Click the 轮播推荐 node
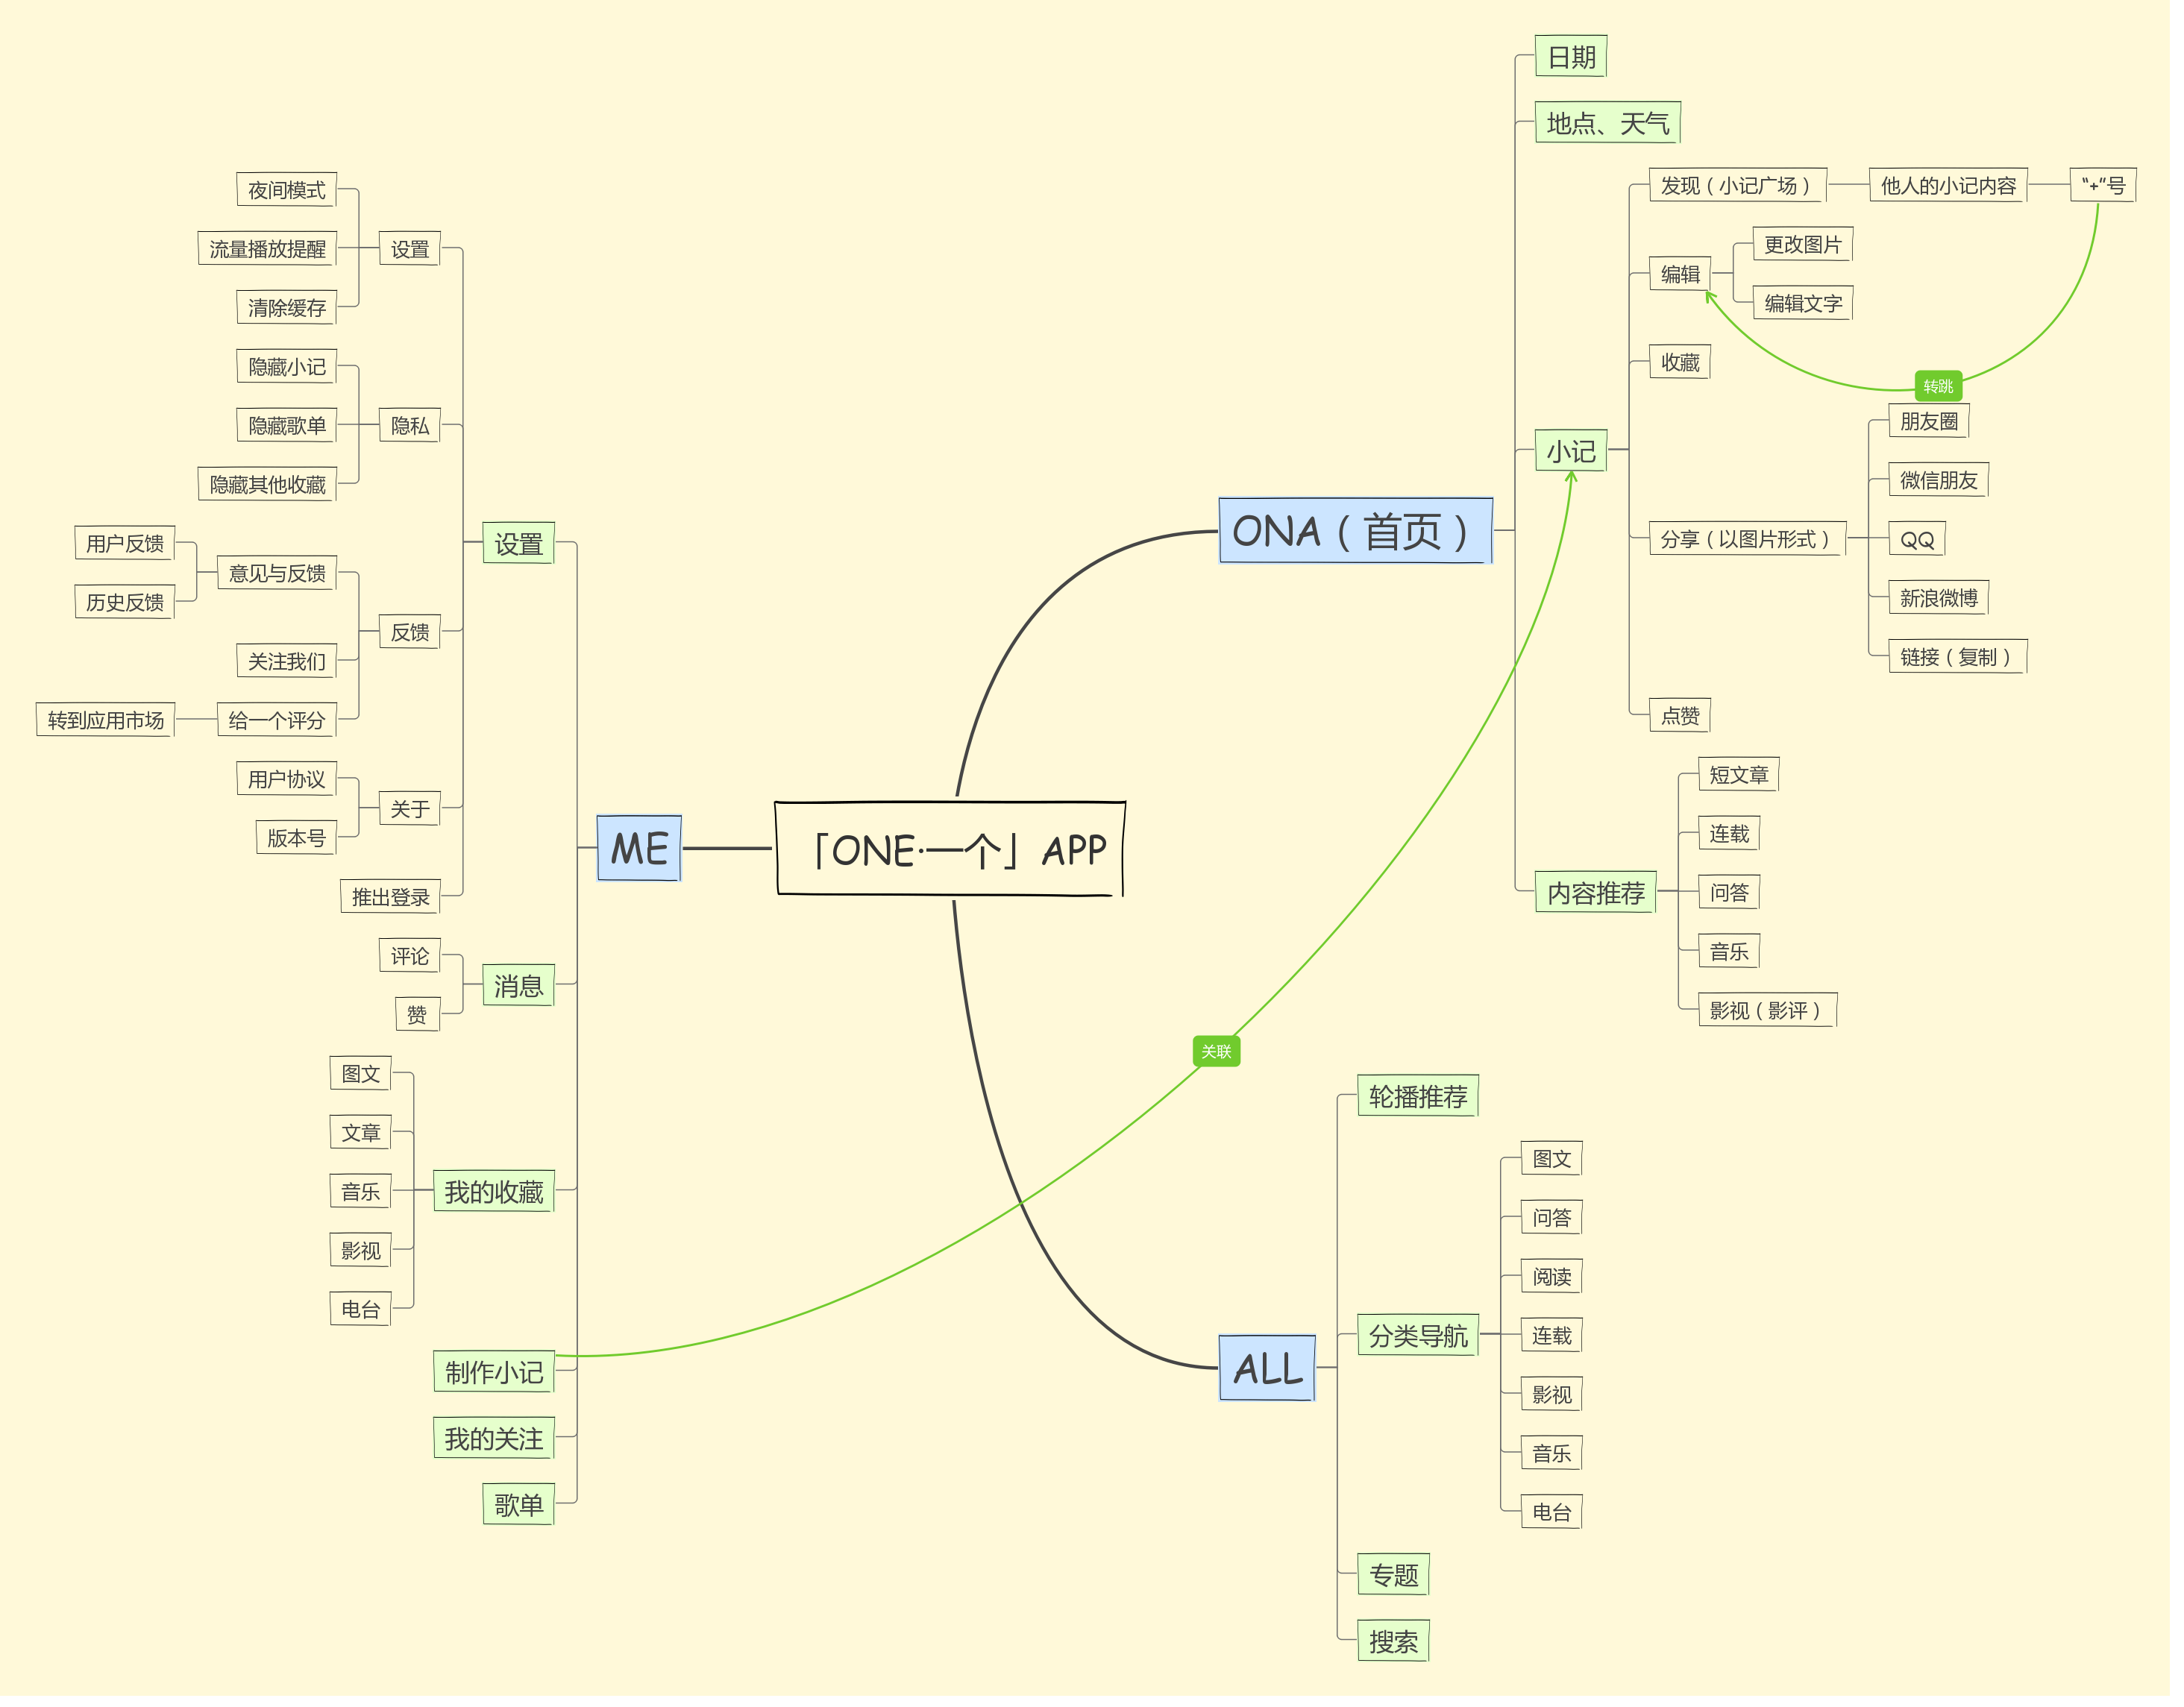The width and height of the screenshot is (2184, 1707). (x=1427, y=1103)
